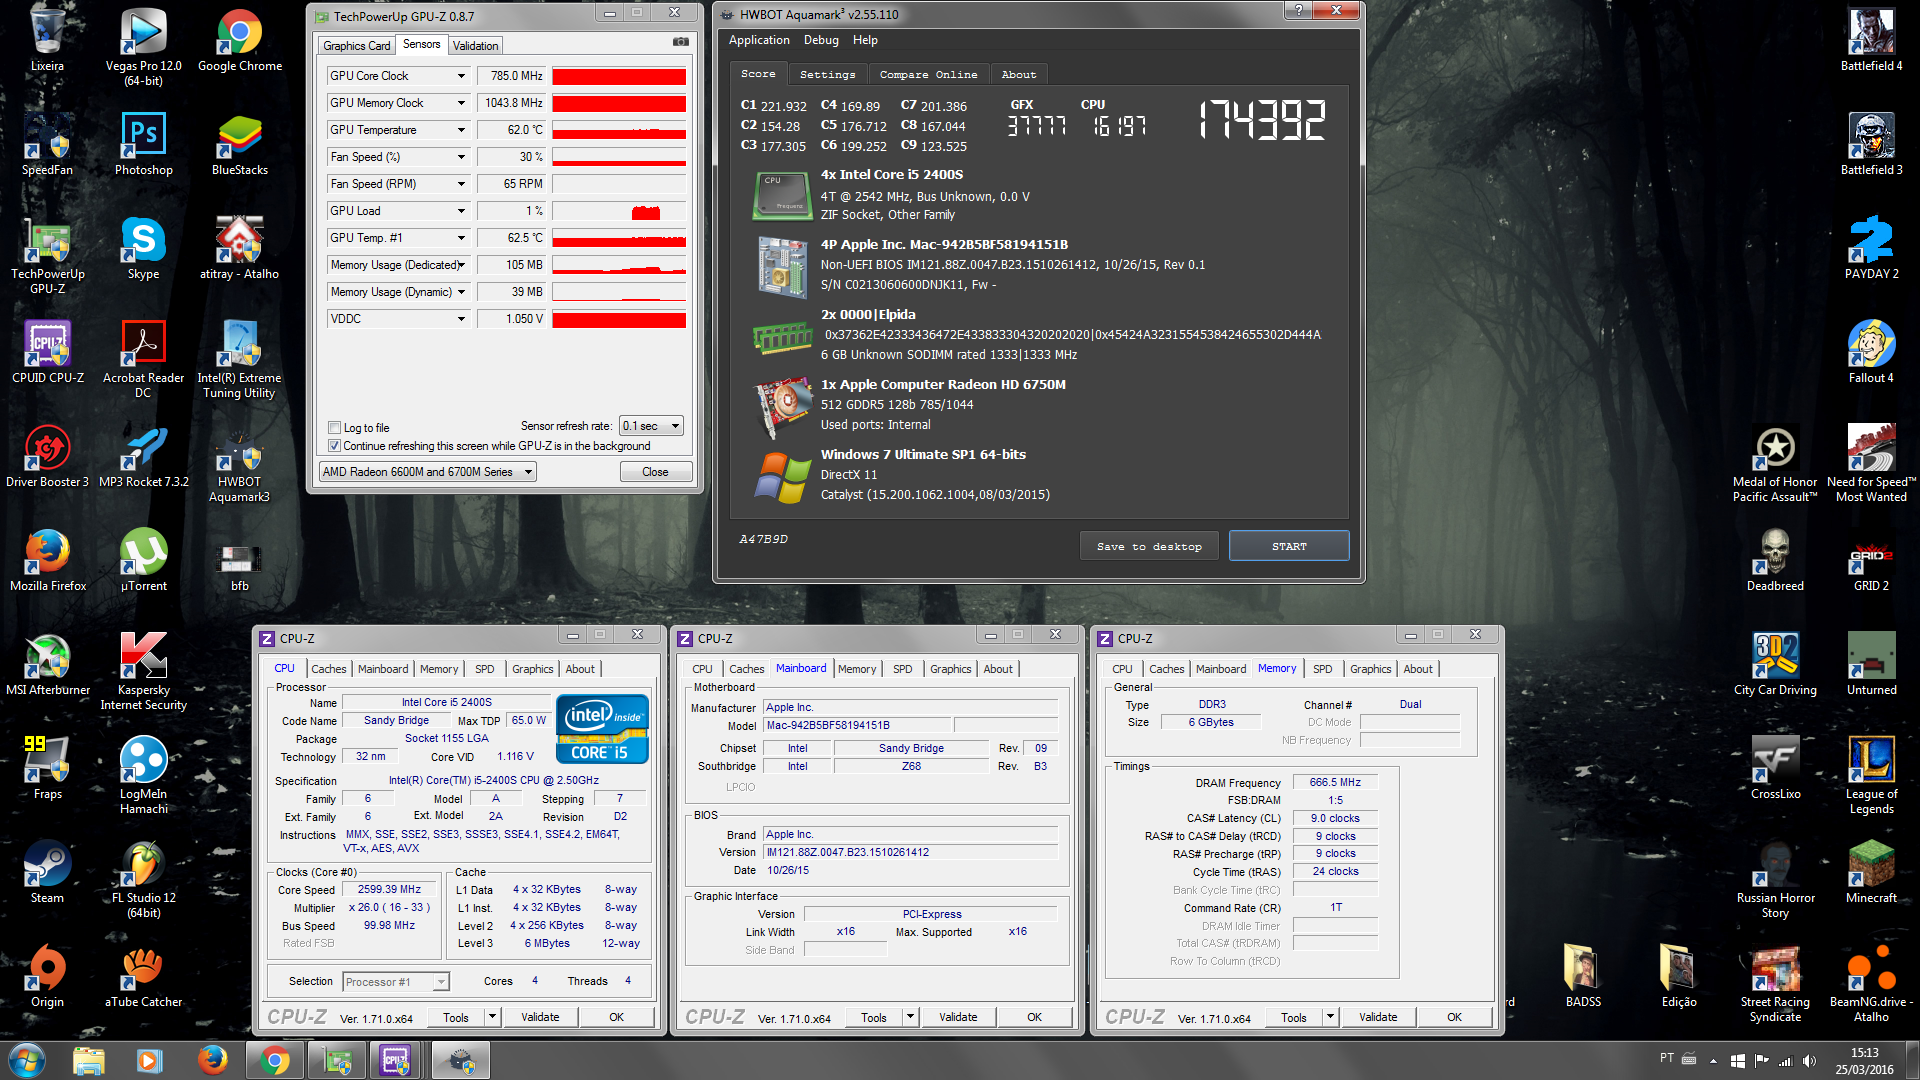1920x1080 pixels.
Task: Click START button in Aquamark
Action: [x=1289, y=546]
